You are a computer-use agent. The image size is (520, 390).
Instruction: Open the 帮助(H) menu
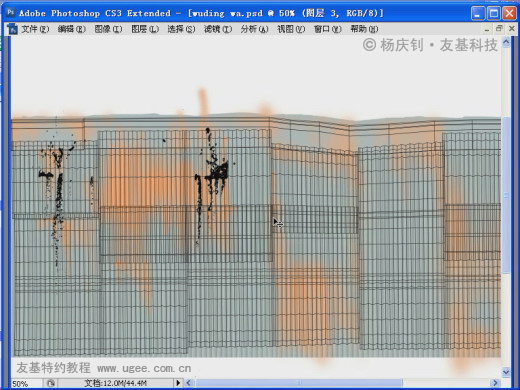(364, 29)
